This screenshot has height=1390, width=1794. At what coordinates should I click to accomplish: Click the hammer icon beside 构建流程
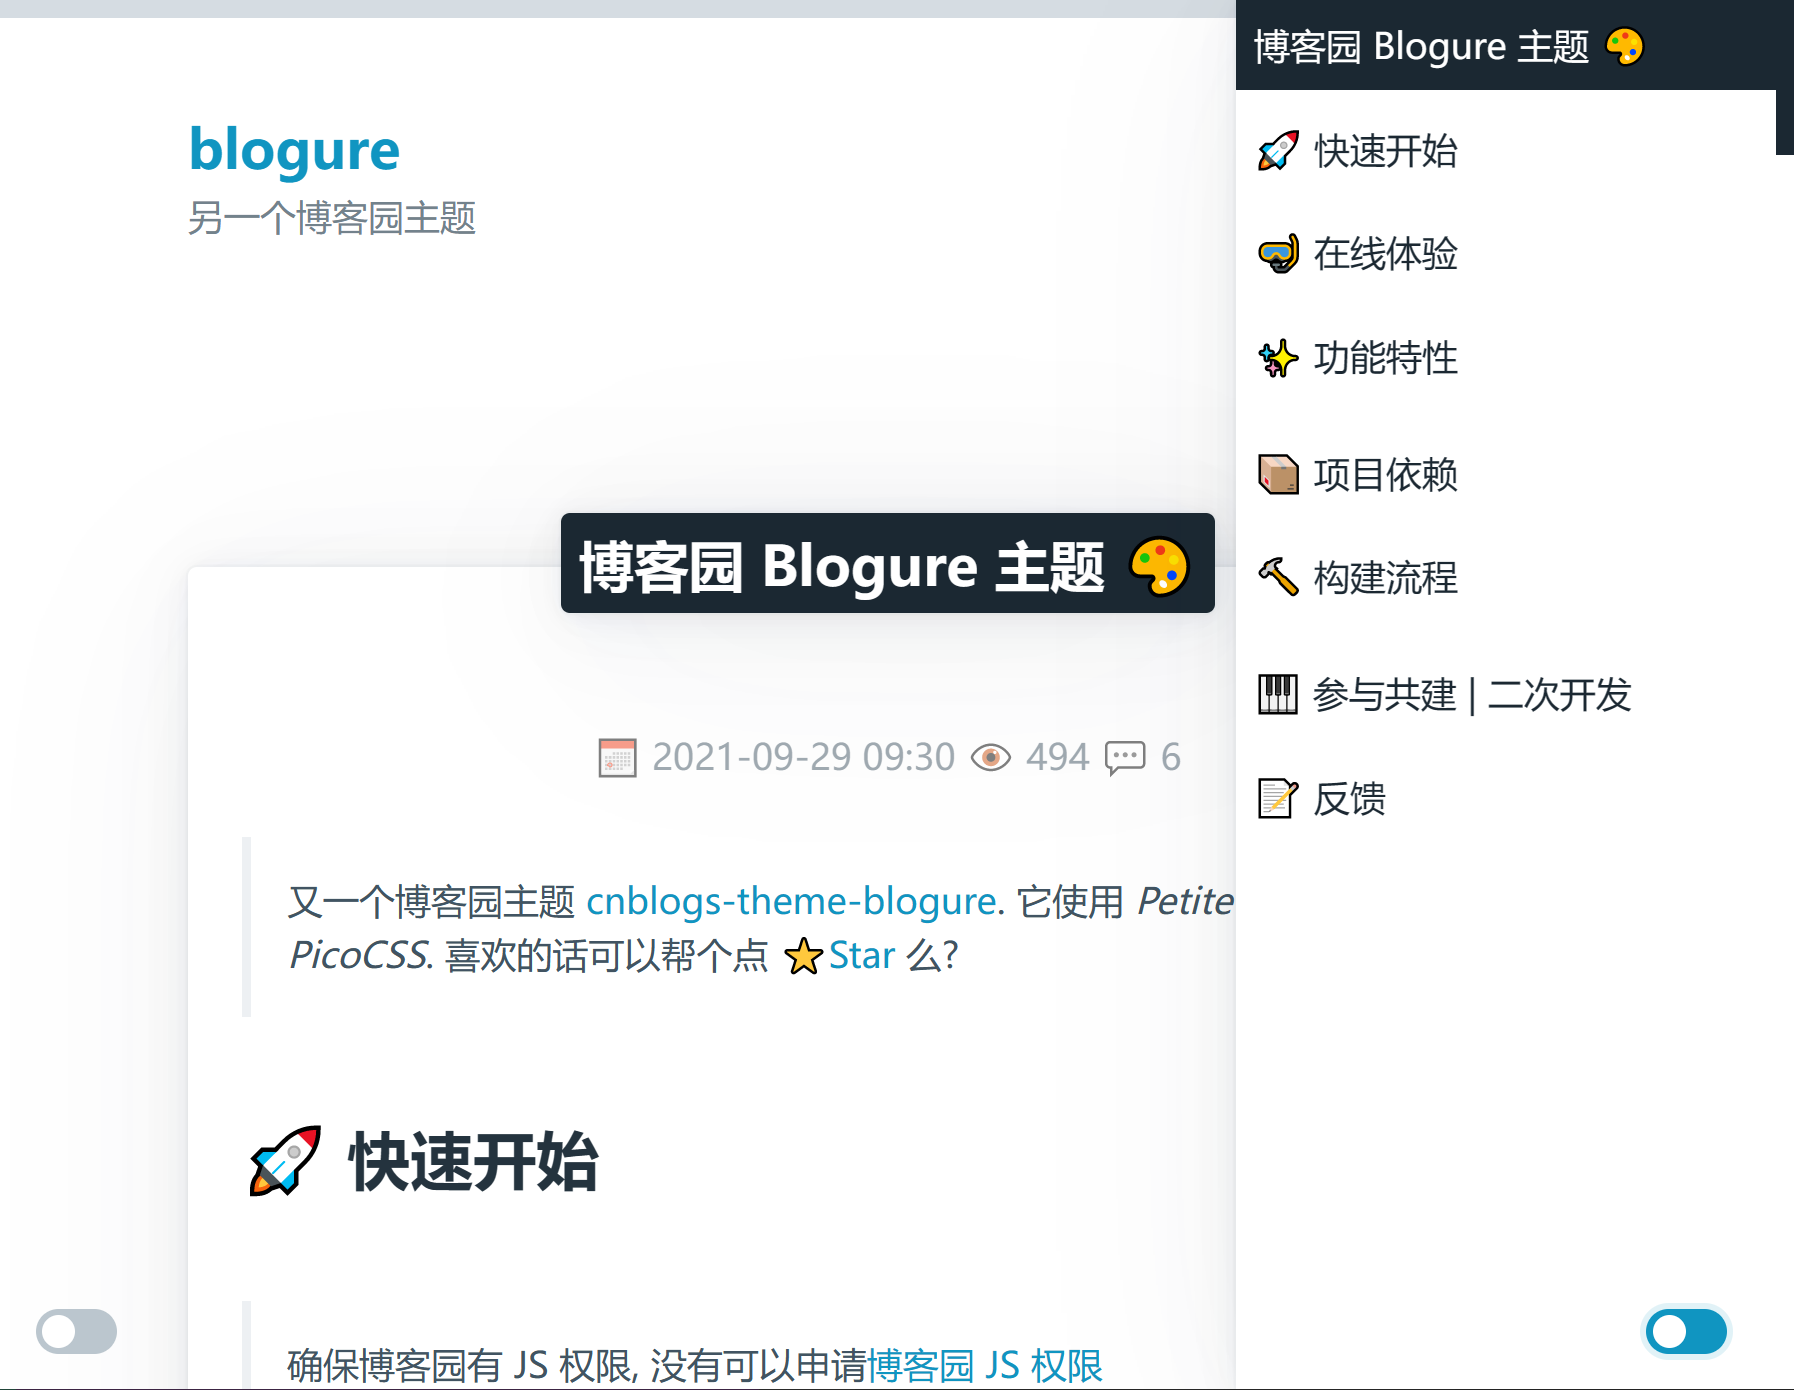pyautogui.click(x=1278, y=577)
